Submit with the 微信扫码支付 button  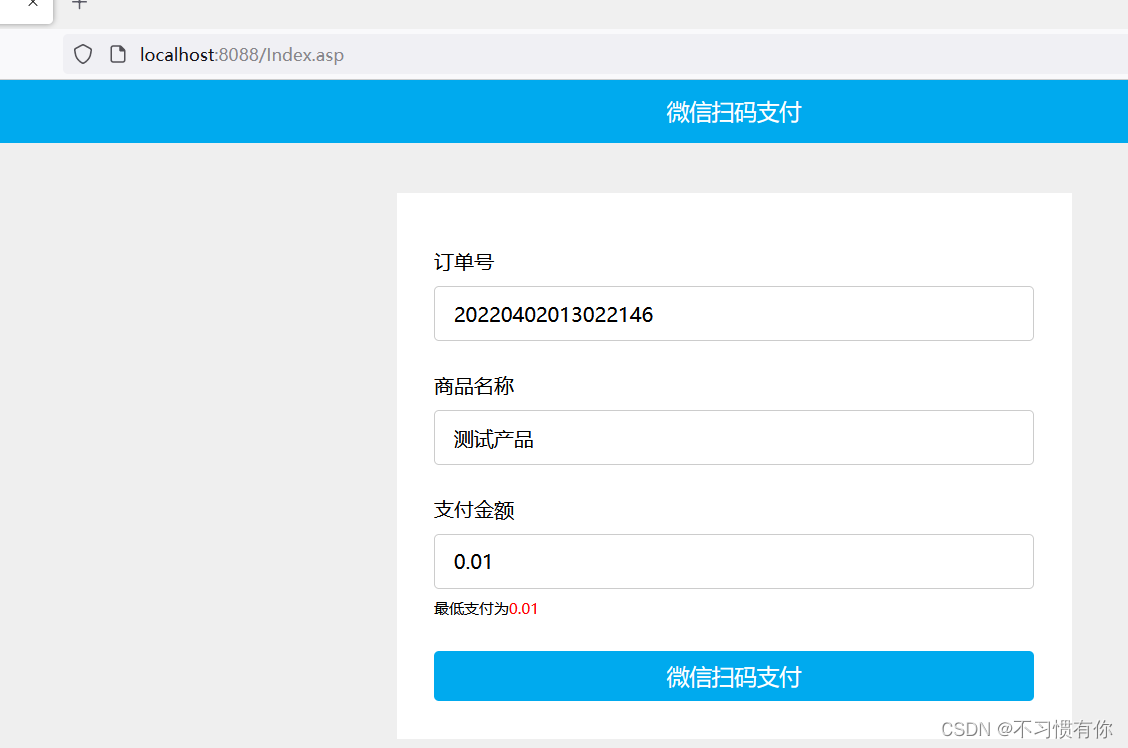tap(733, 676)
